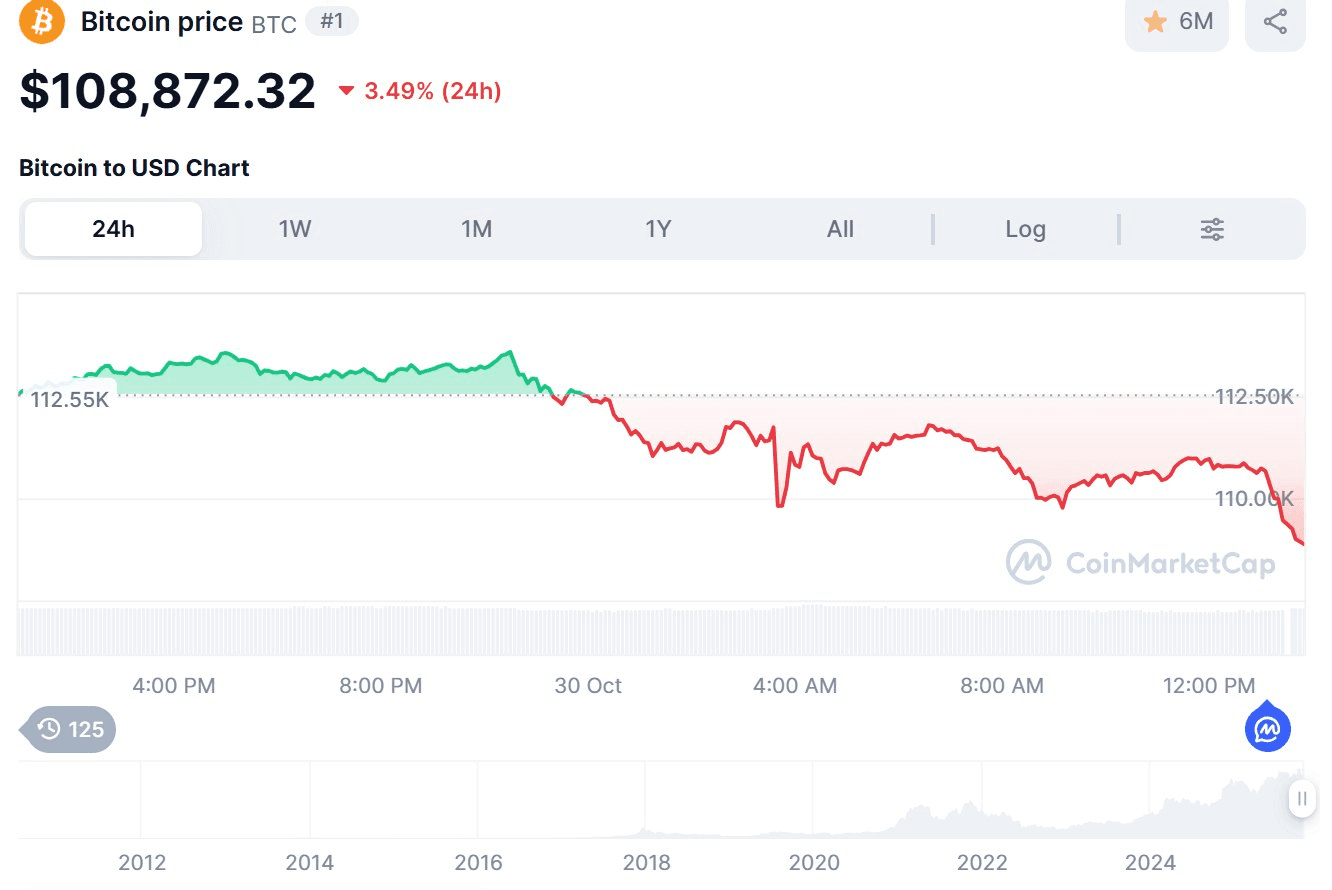1332x890 pixels.
Task: Click the #1 rank badge
Action: (331, 21)
